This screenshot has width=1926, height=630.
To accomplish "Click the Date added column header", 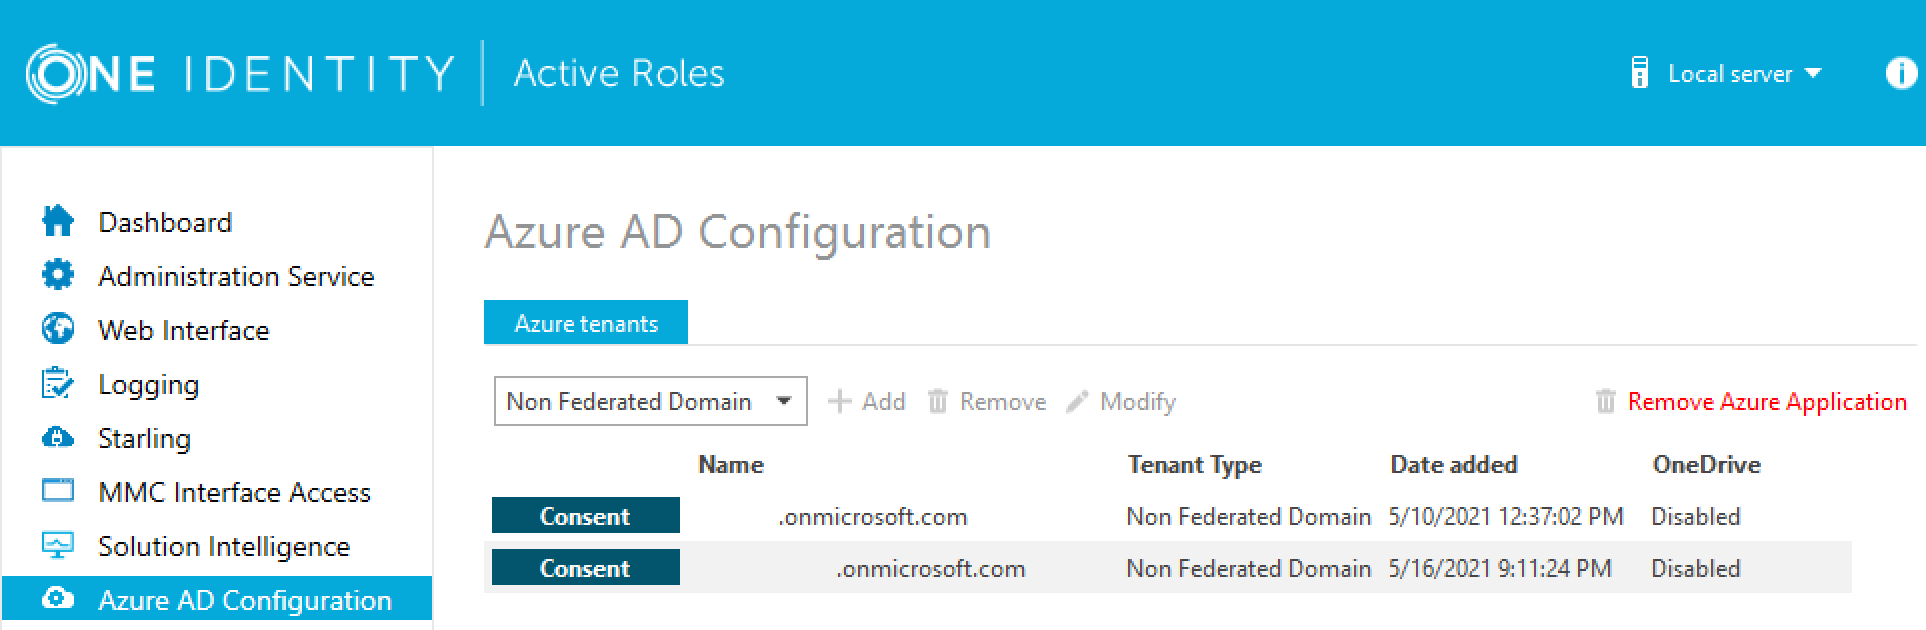I will click(x=1454, y=465).
